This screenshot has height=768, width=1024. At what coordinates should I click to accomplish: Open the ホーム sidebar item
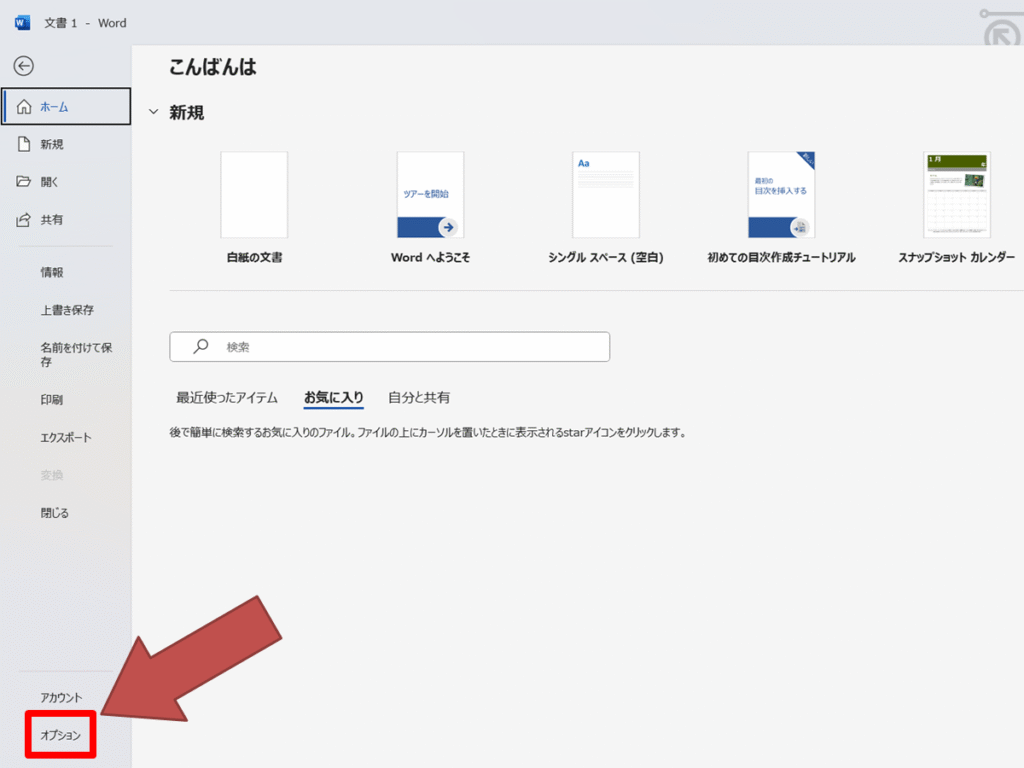click(66, 106)
